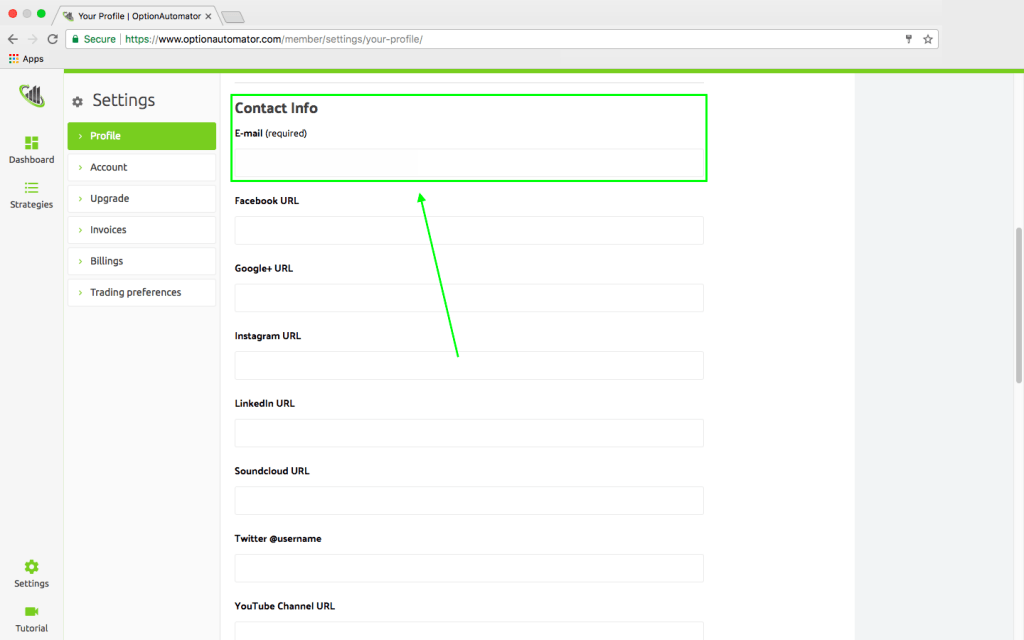This screenshot has width=1024, height=640.
Task: Click the Settings gear at sidebar bottom
Action: pos(31,567)
